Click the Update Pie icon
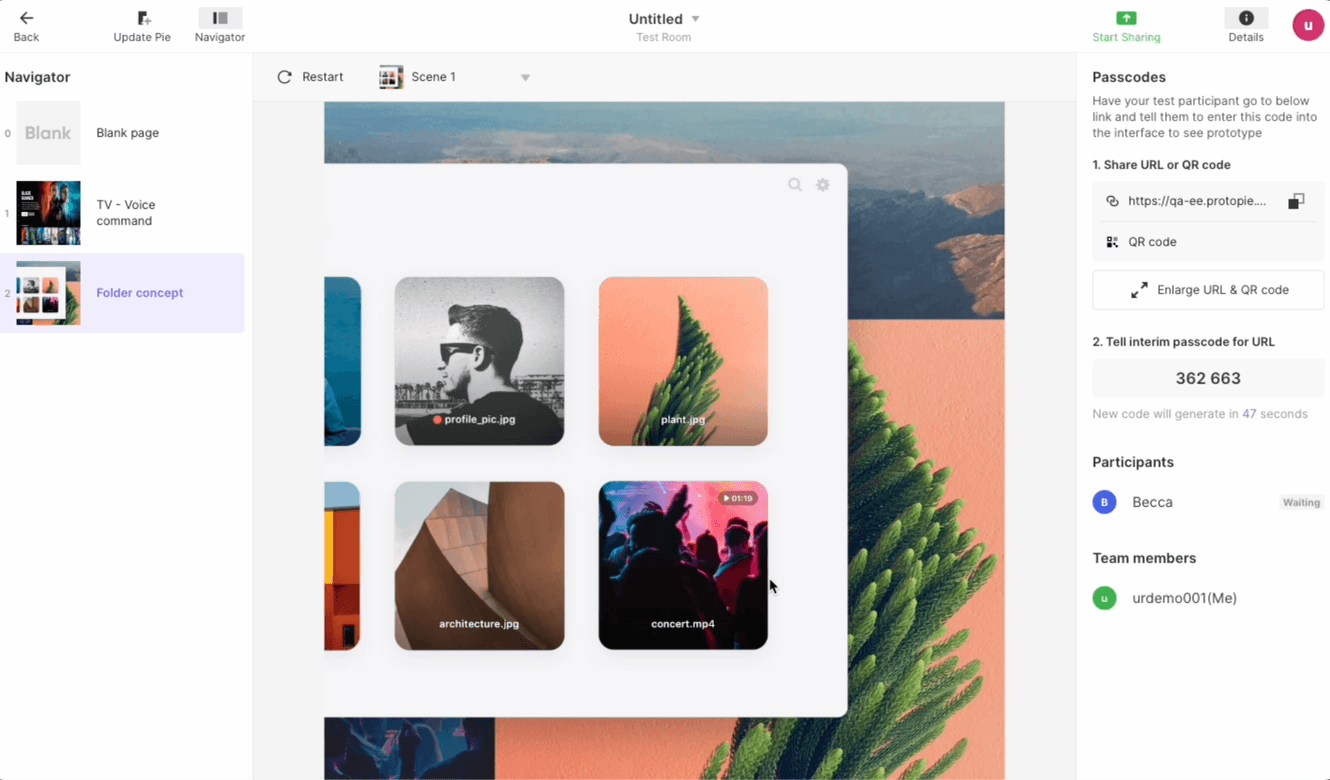Image resolution: width=1330 pixels, height=780 pixels. [143, 18]
